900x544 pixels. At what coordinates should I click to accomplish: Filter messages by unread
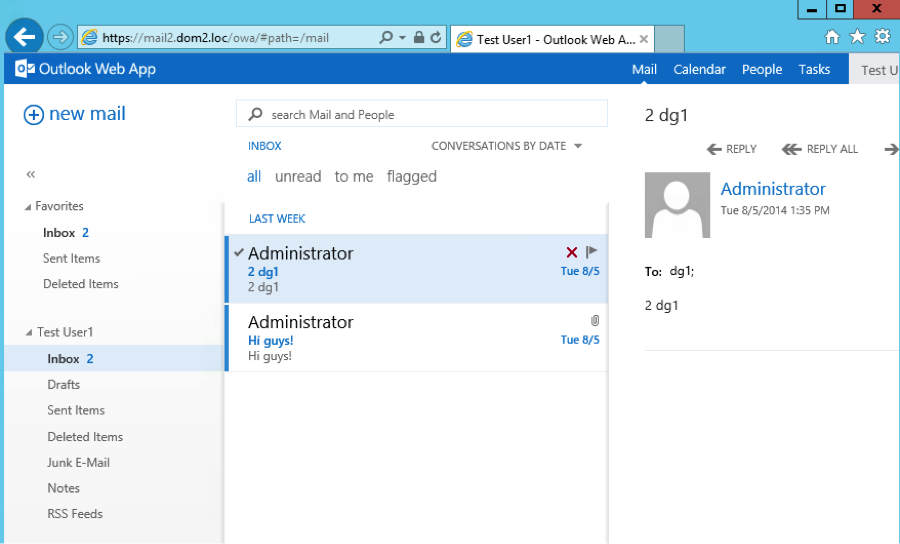click(298, 177)
